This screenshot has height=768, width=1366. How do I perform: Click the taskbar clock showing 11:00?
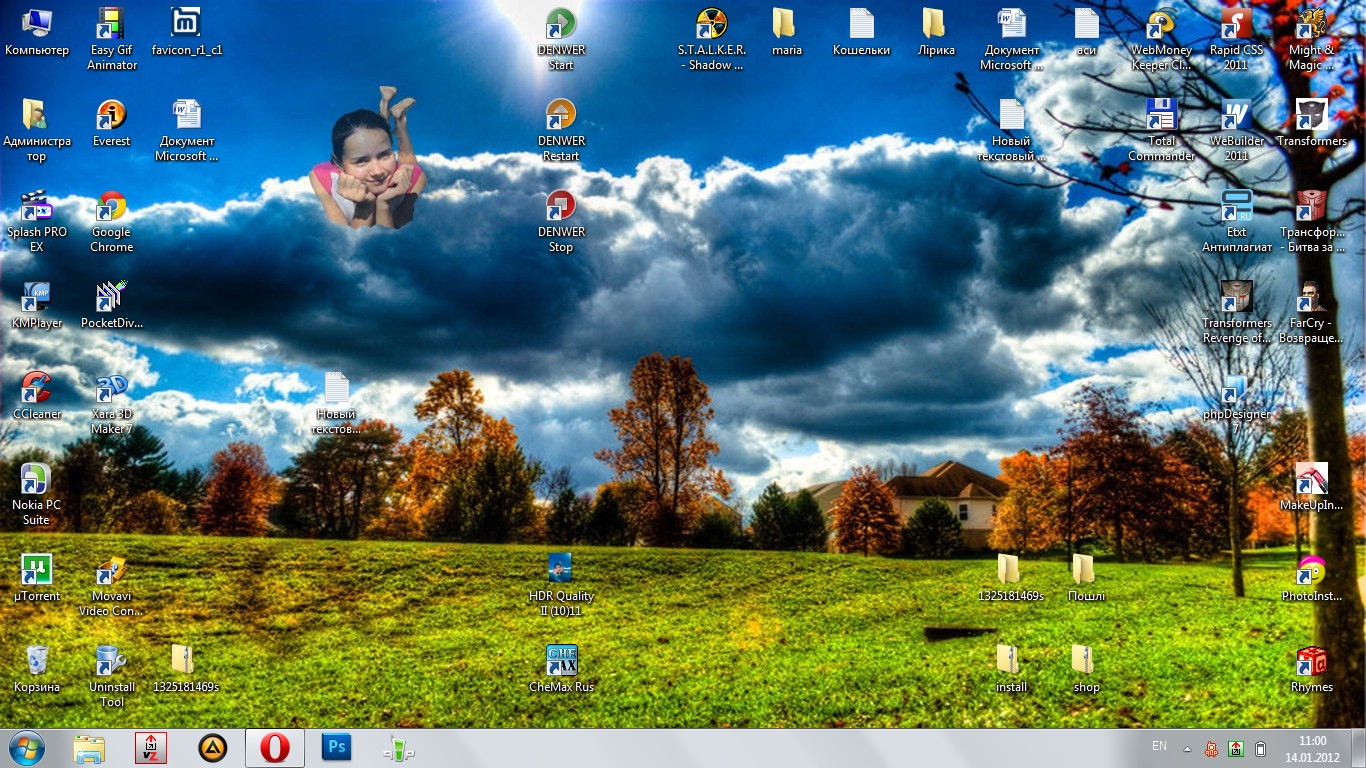[1312, 748]
